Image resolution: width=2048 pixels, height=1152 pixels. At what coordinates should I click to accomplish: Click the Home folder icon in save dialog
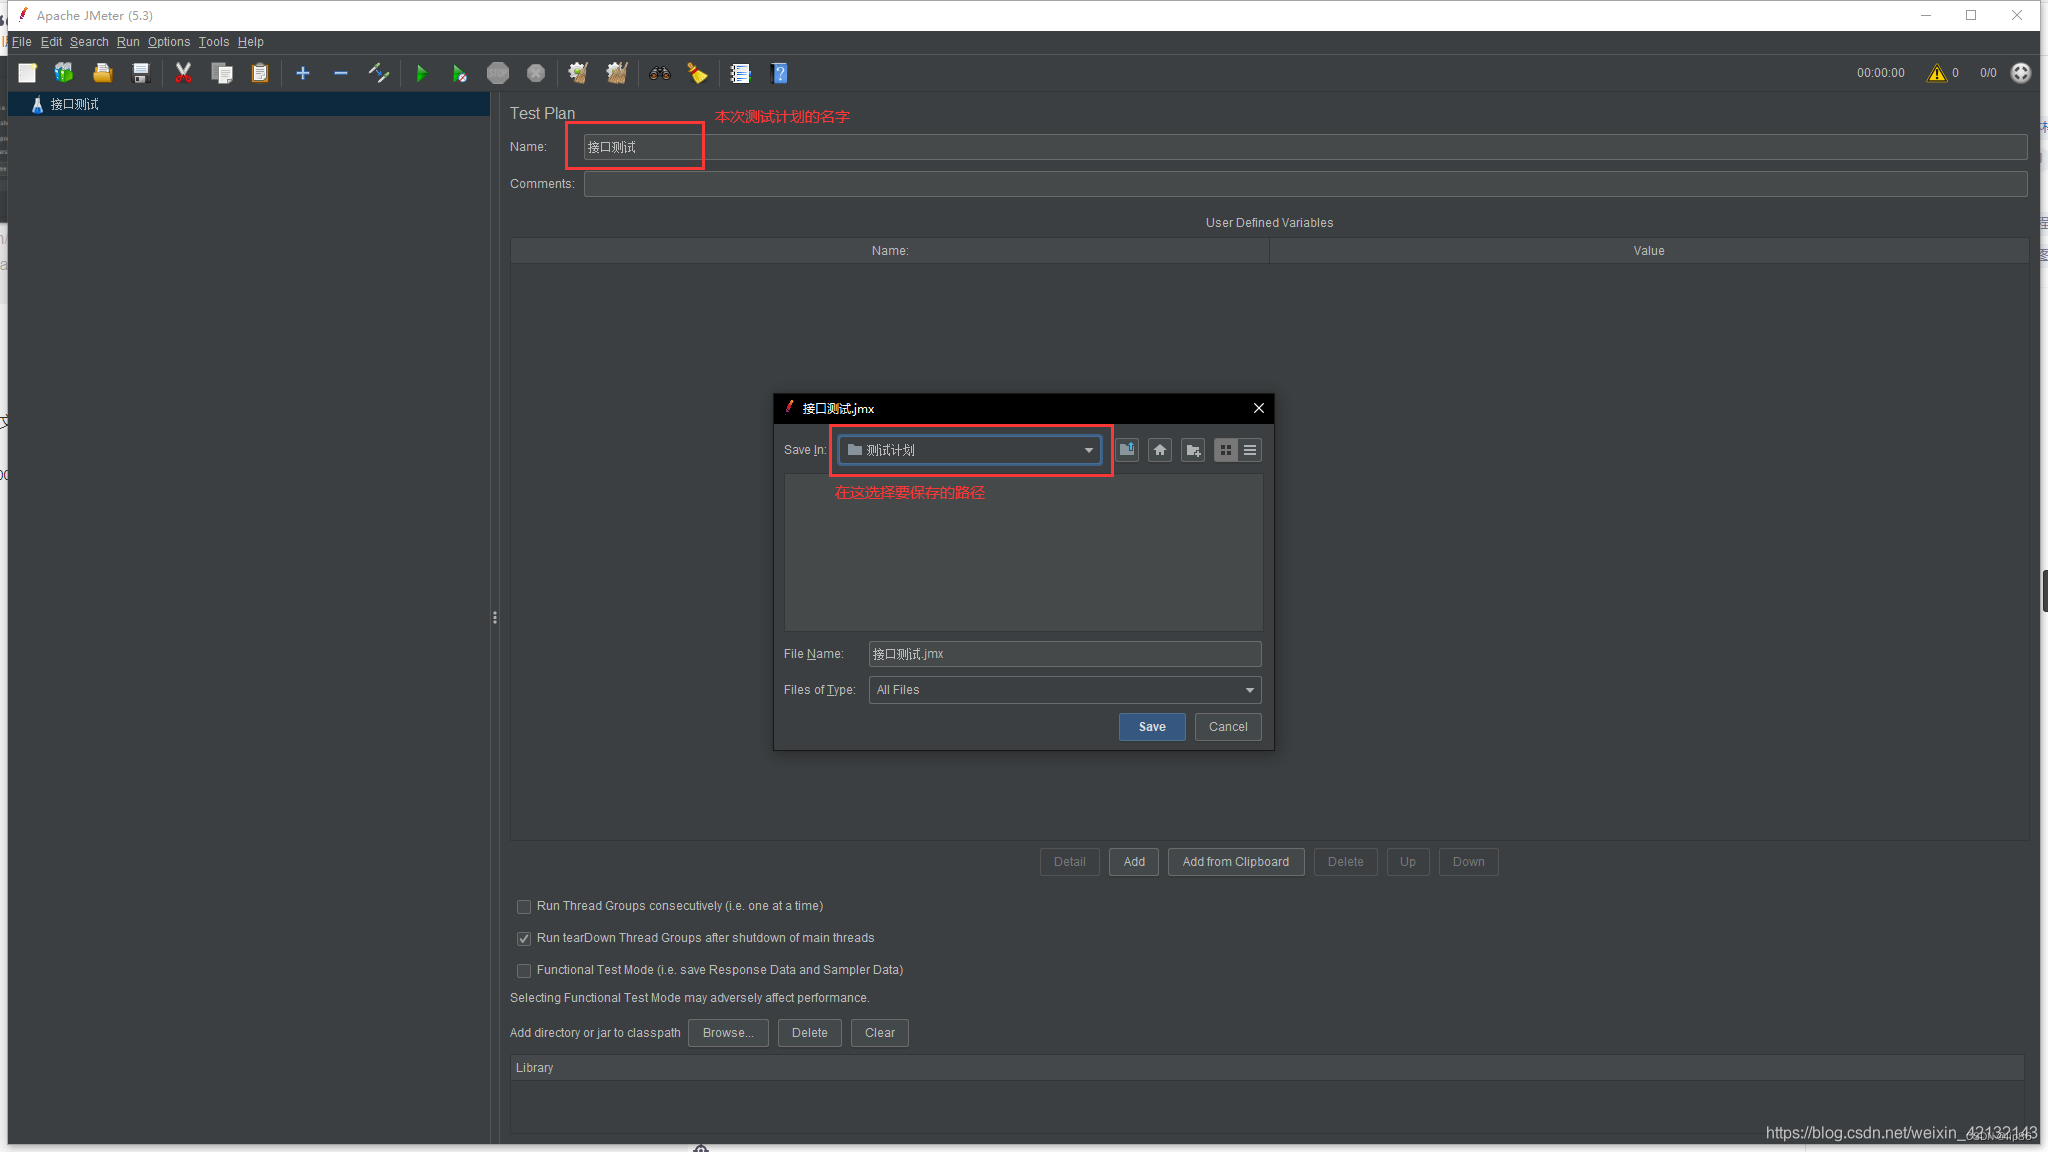tap(1160, 450)
